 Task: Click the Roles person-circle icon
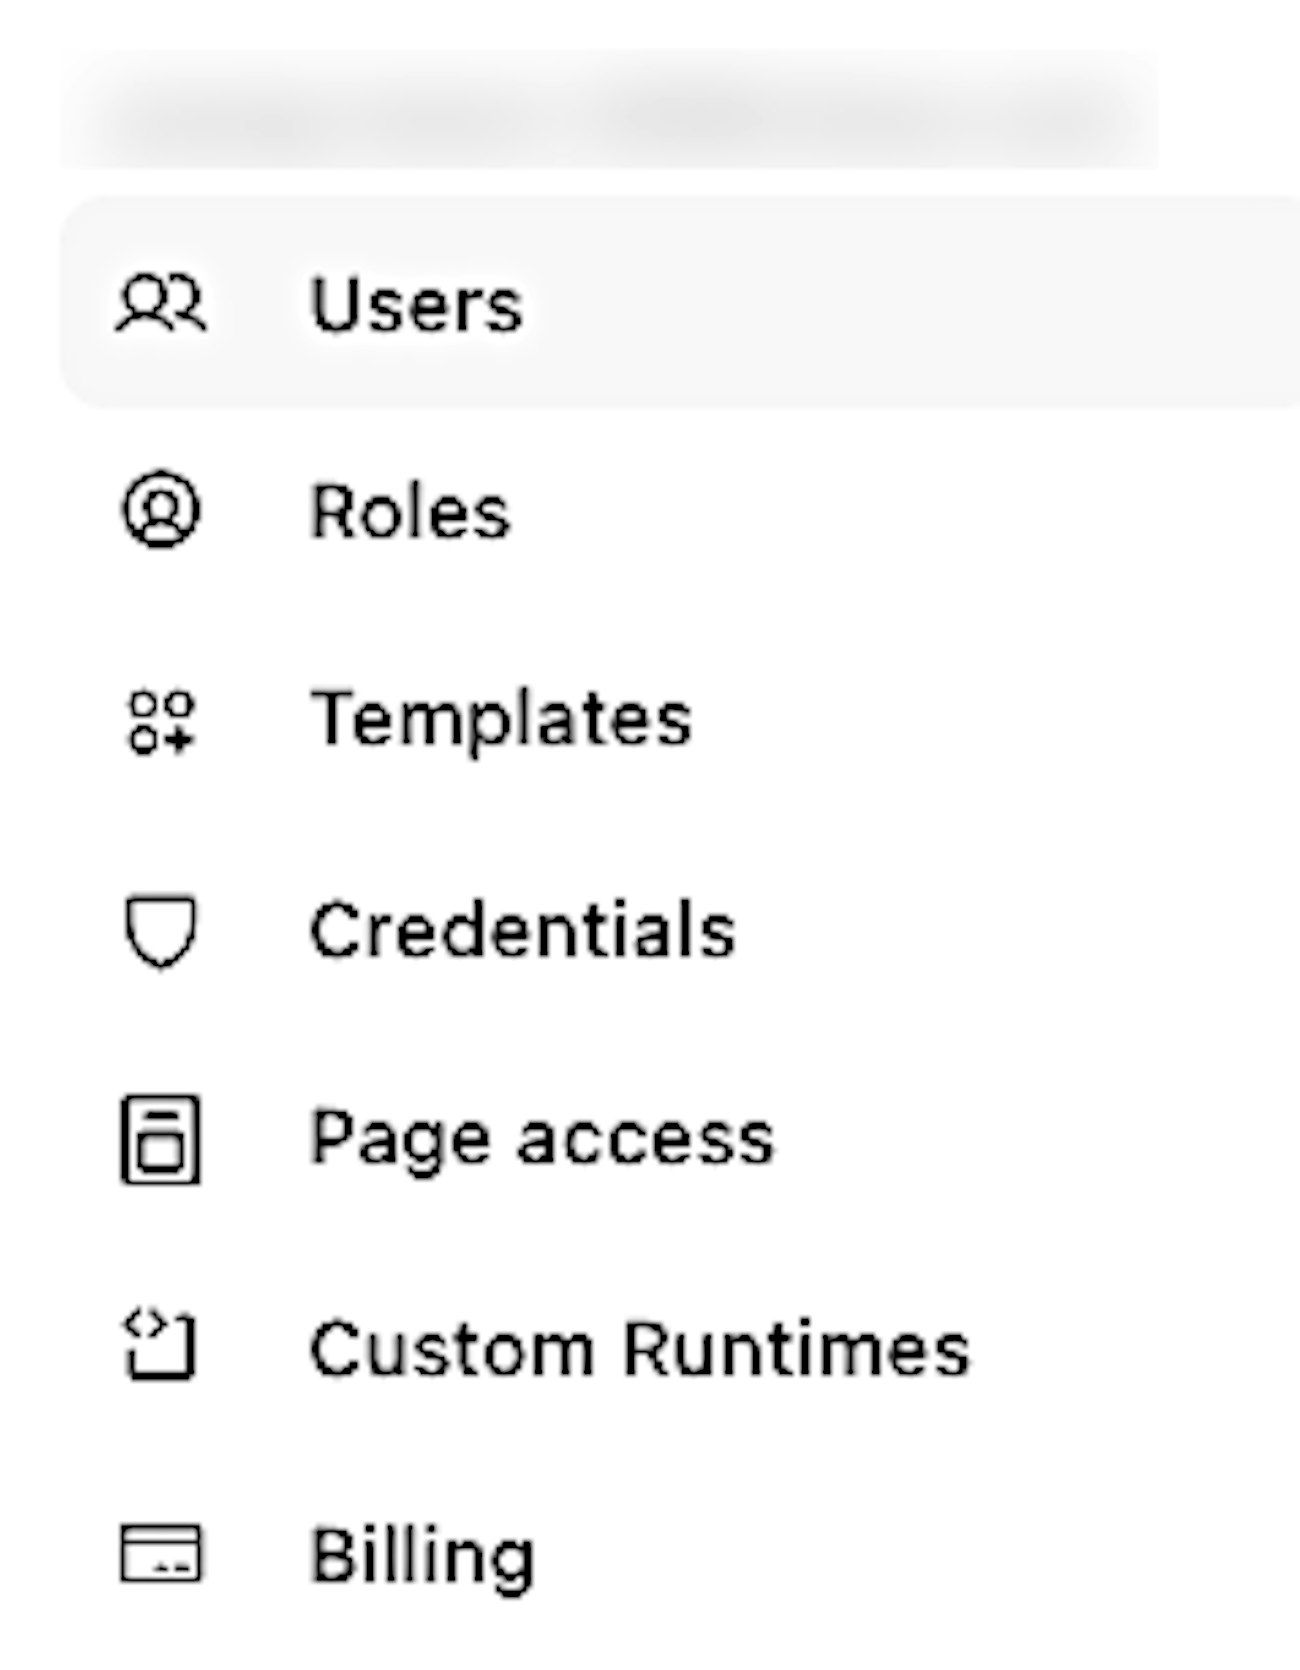(x=161, y=511)
